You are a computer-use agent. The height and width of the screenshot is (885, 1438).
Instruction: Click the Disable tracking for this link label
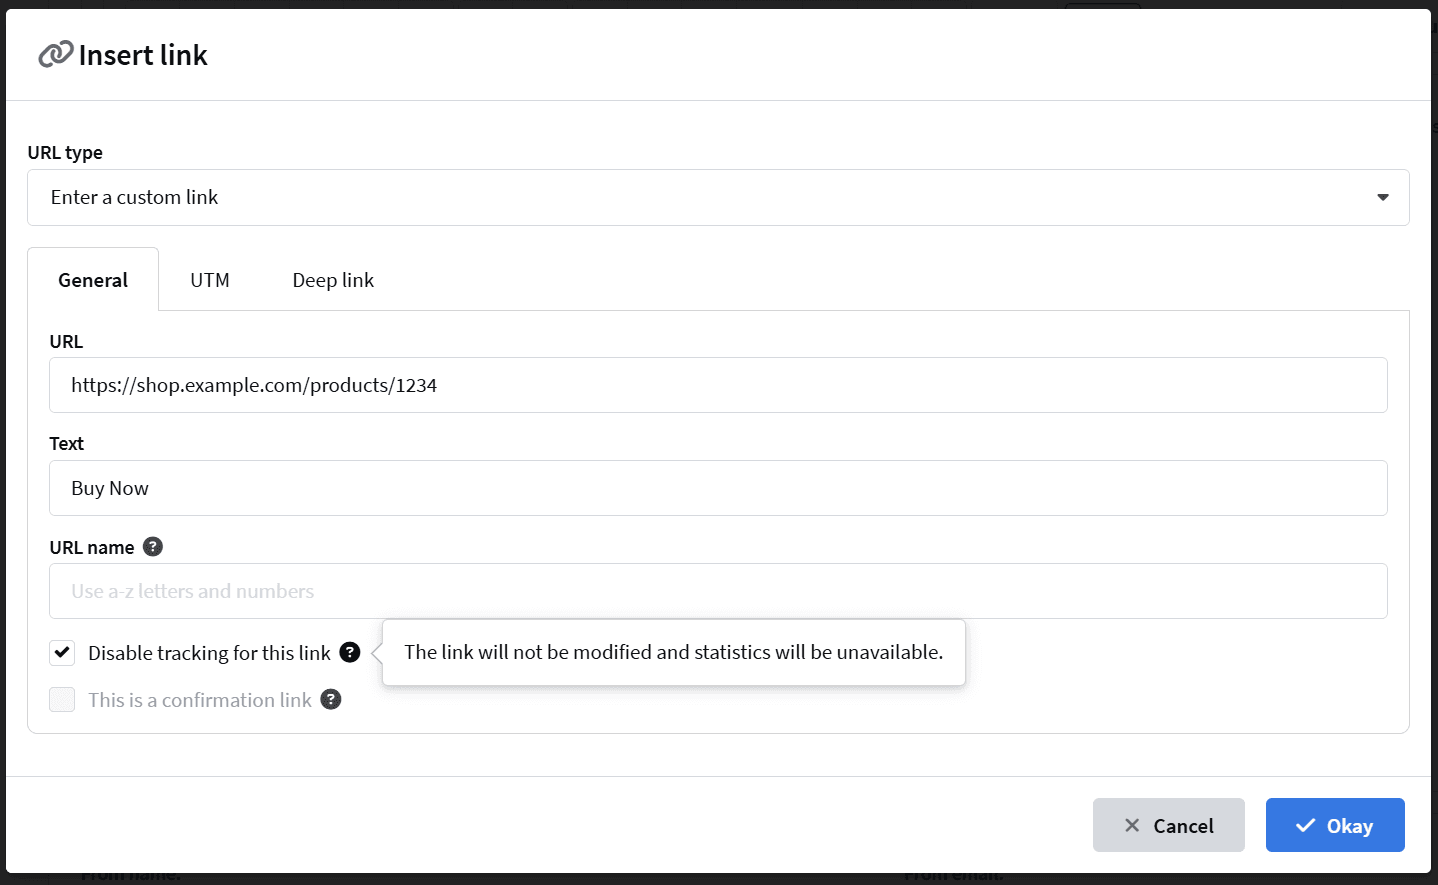click(x=209, y=653)
